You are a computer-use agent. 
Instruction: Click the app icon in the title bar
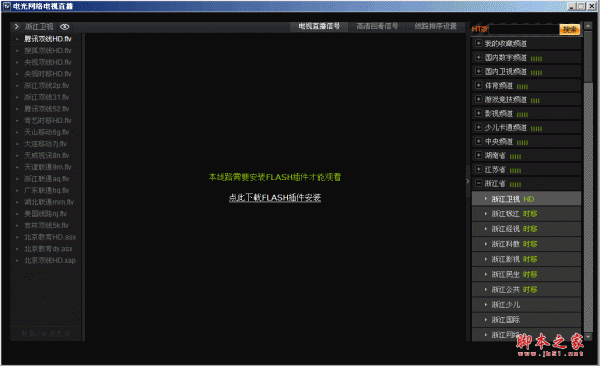pyautogui.click(x=7, y=6)
